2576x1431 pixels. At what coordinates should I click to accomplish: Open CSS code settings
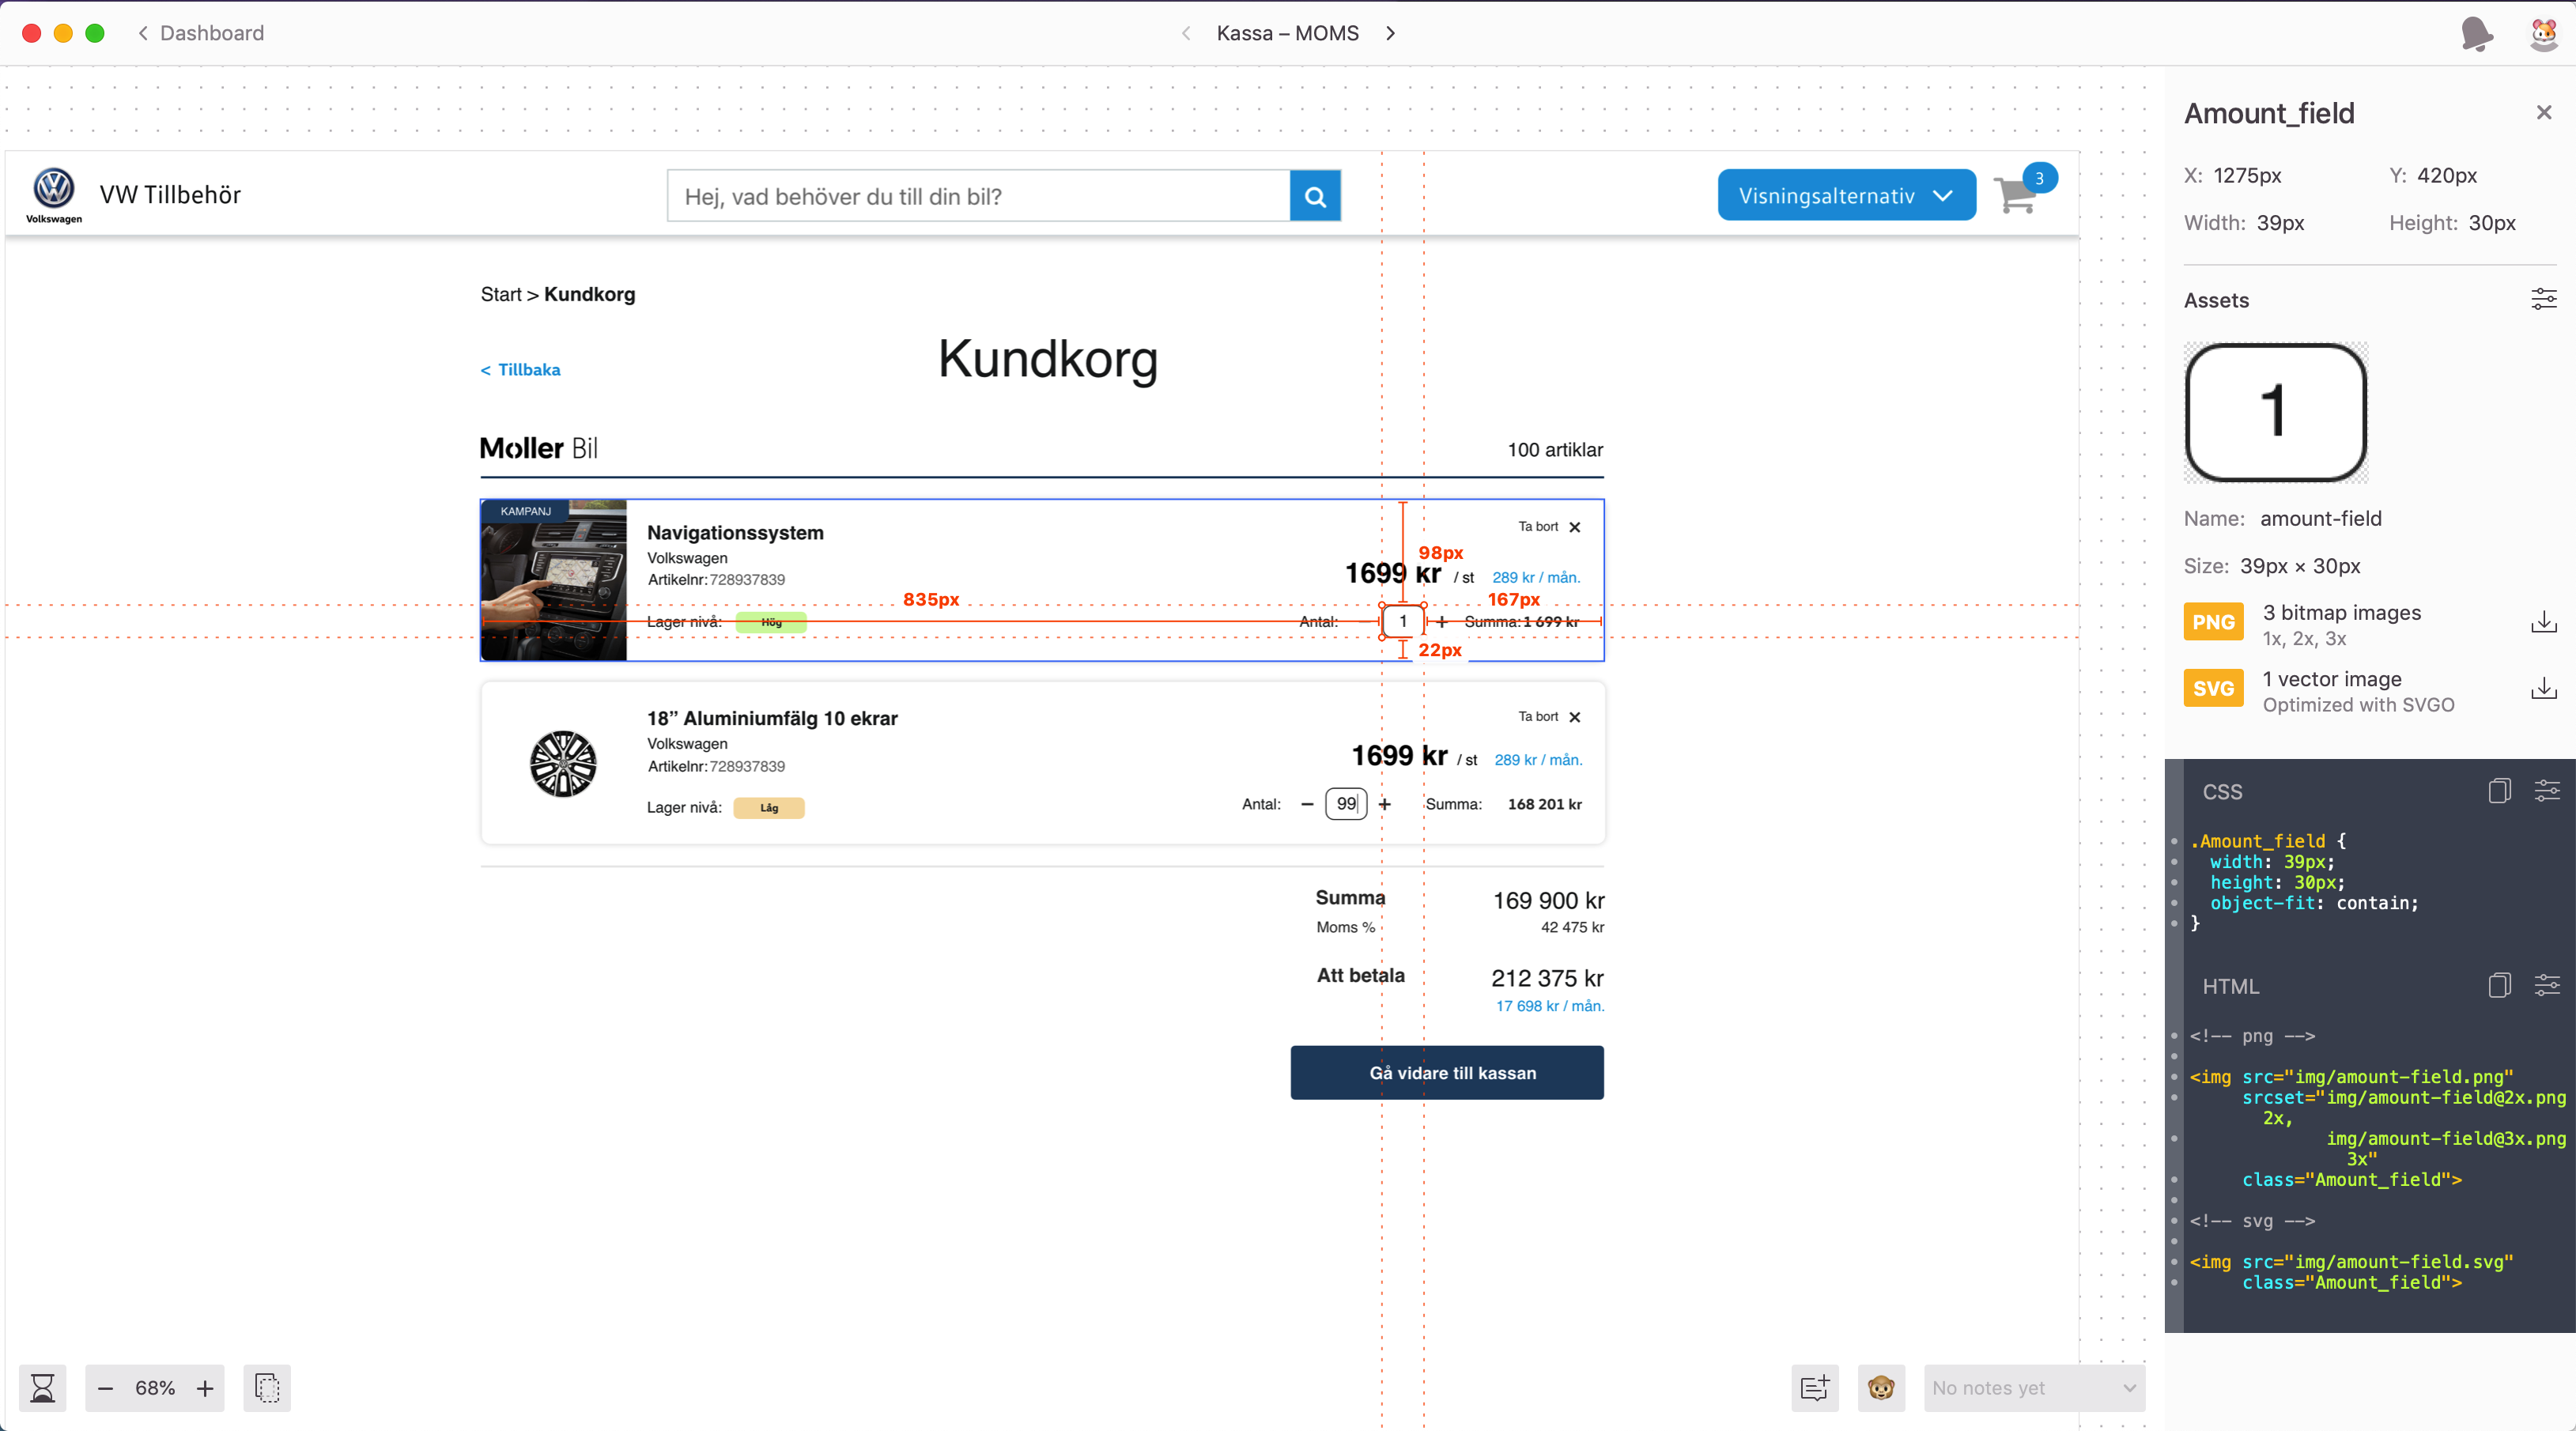pyautogui.click(x=2547, y=791)
